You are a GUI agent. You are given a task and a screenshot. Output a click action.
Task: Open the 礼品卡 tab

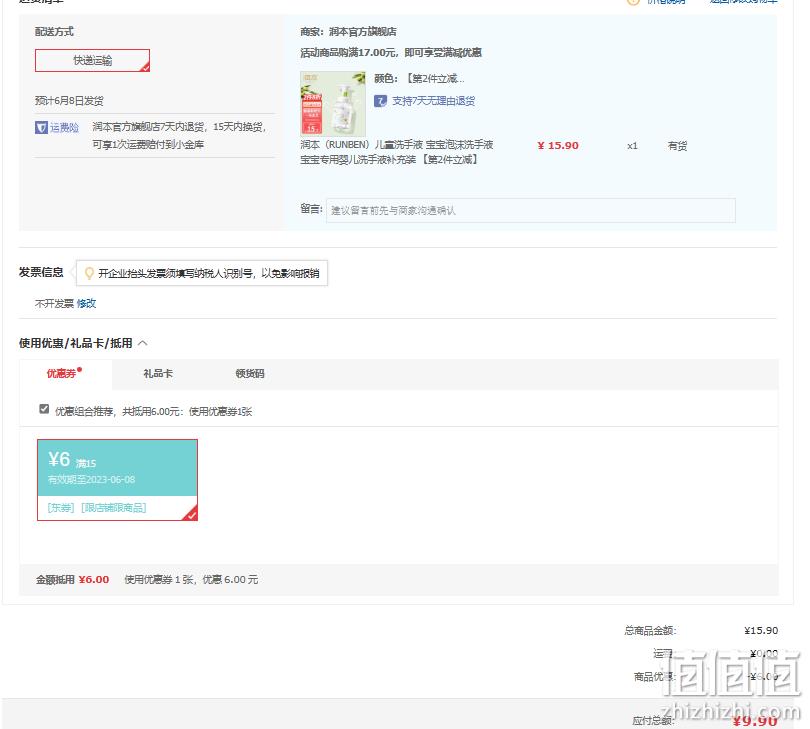pos(158,373)
